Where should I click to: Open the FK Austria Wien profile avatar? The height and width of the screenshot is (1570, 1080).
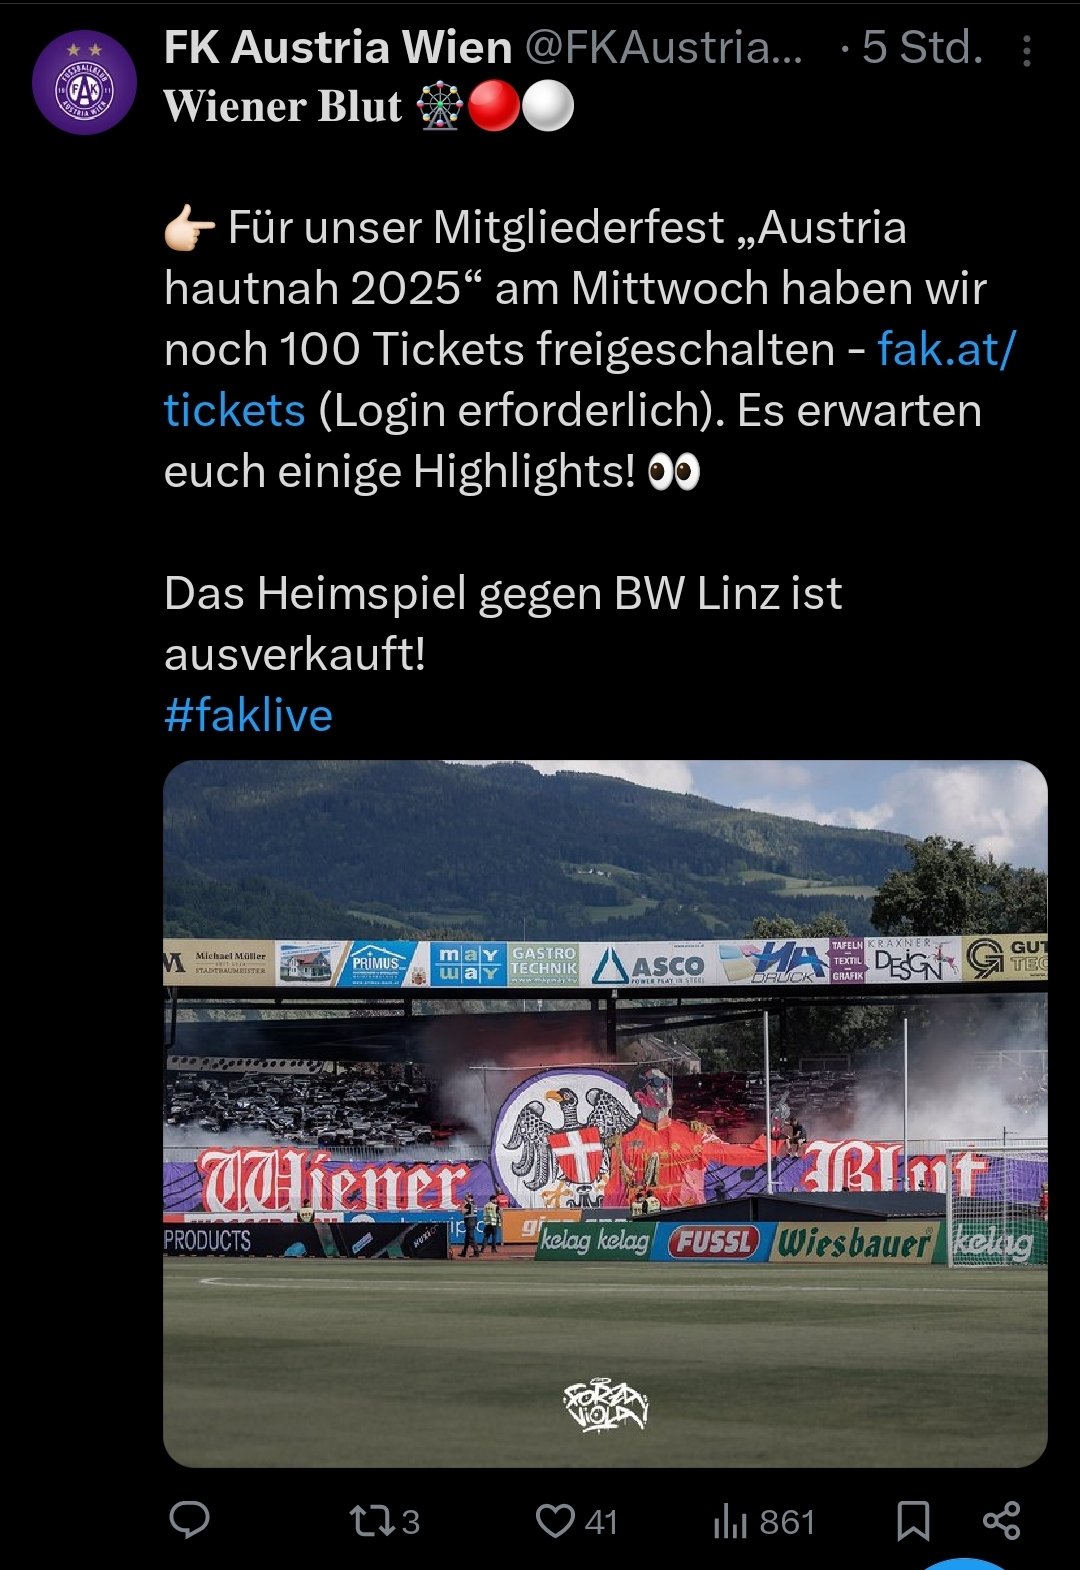(84, 83)
